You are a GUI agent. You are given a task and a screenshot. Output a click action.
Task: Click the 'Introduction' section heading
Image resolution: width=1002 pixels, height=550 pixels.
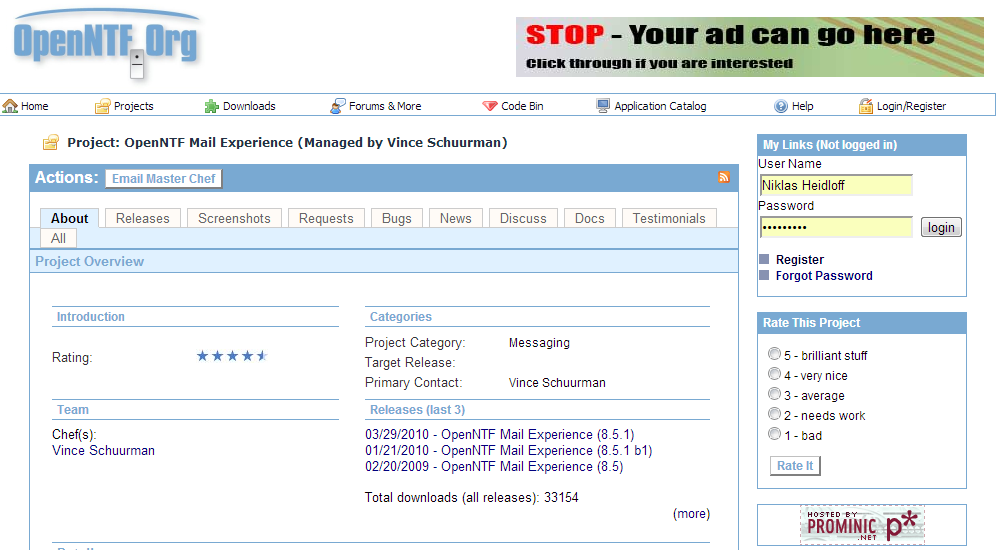tap(91, 317)
